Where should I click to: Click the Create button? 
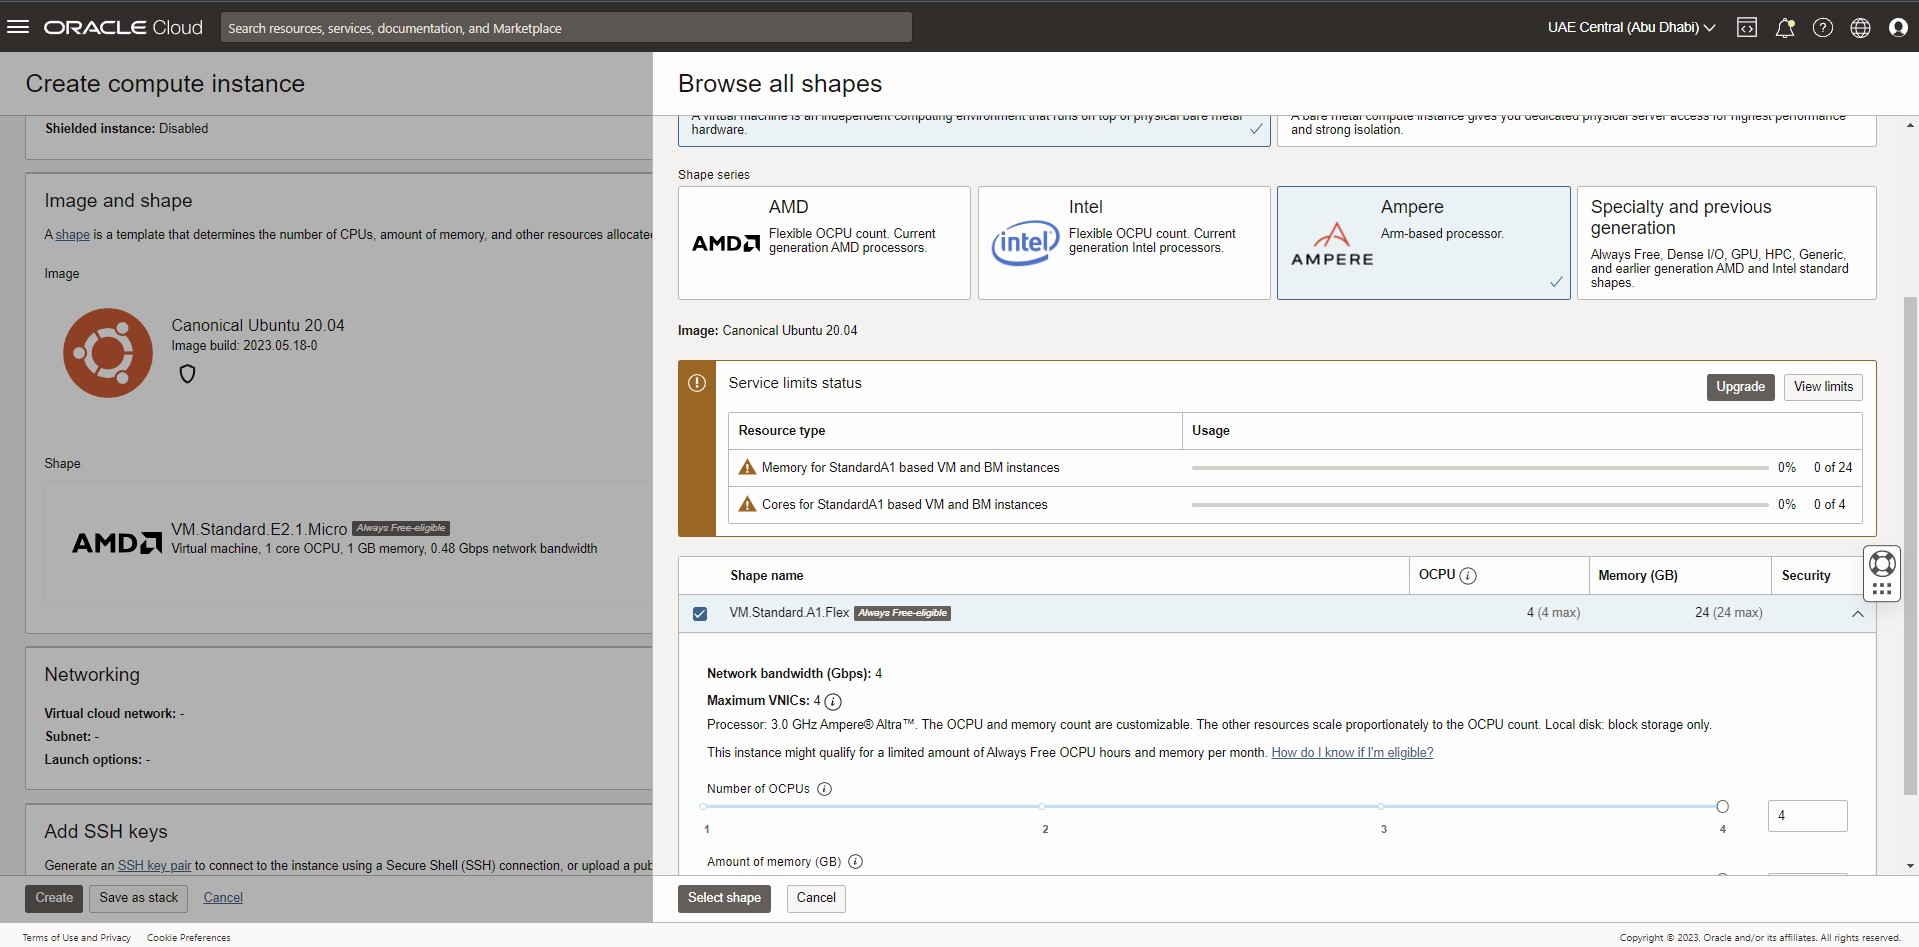click(x=53, y=898)
